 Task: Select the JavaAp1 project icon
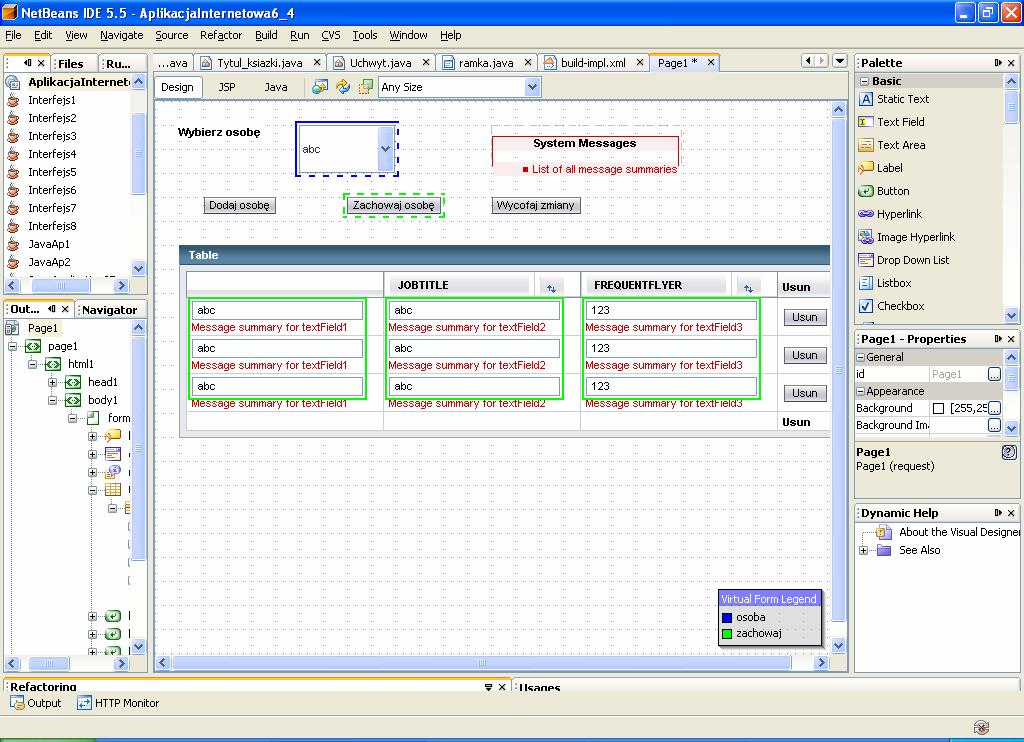pos(13,244)
